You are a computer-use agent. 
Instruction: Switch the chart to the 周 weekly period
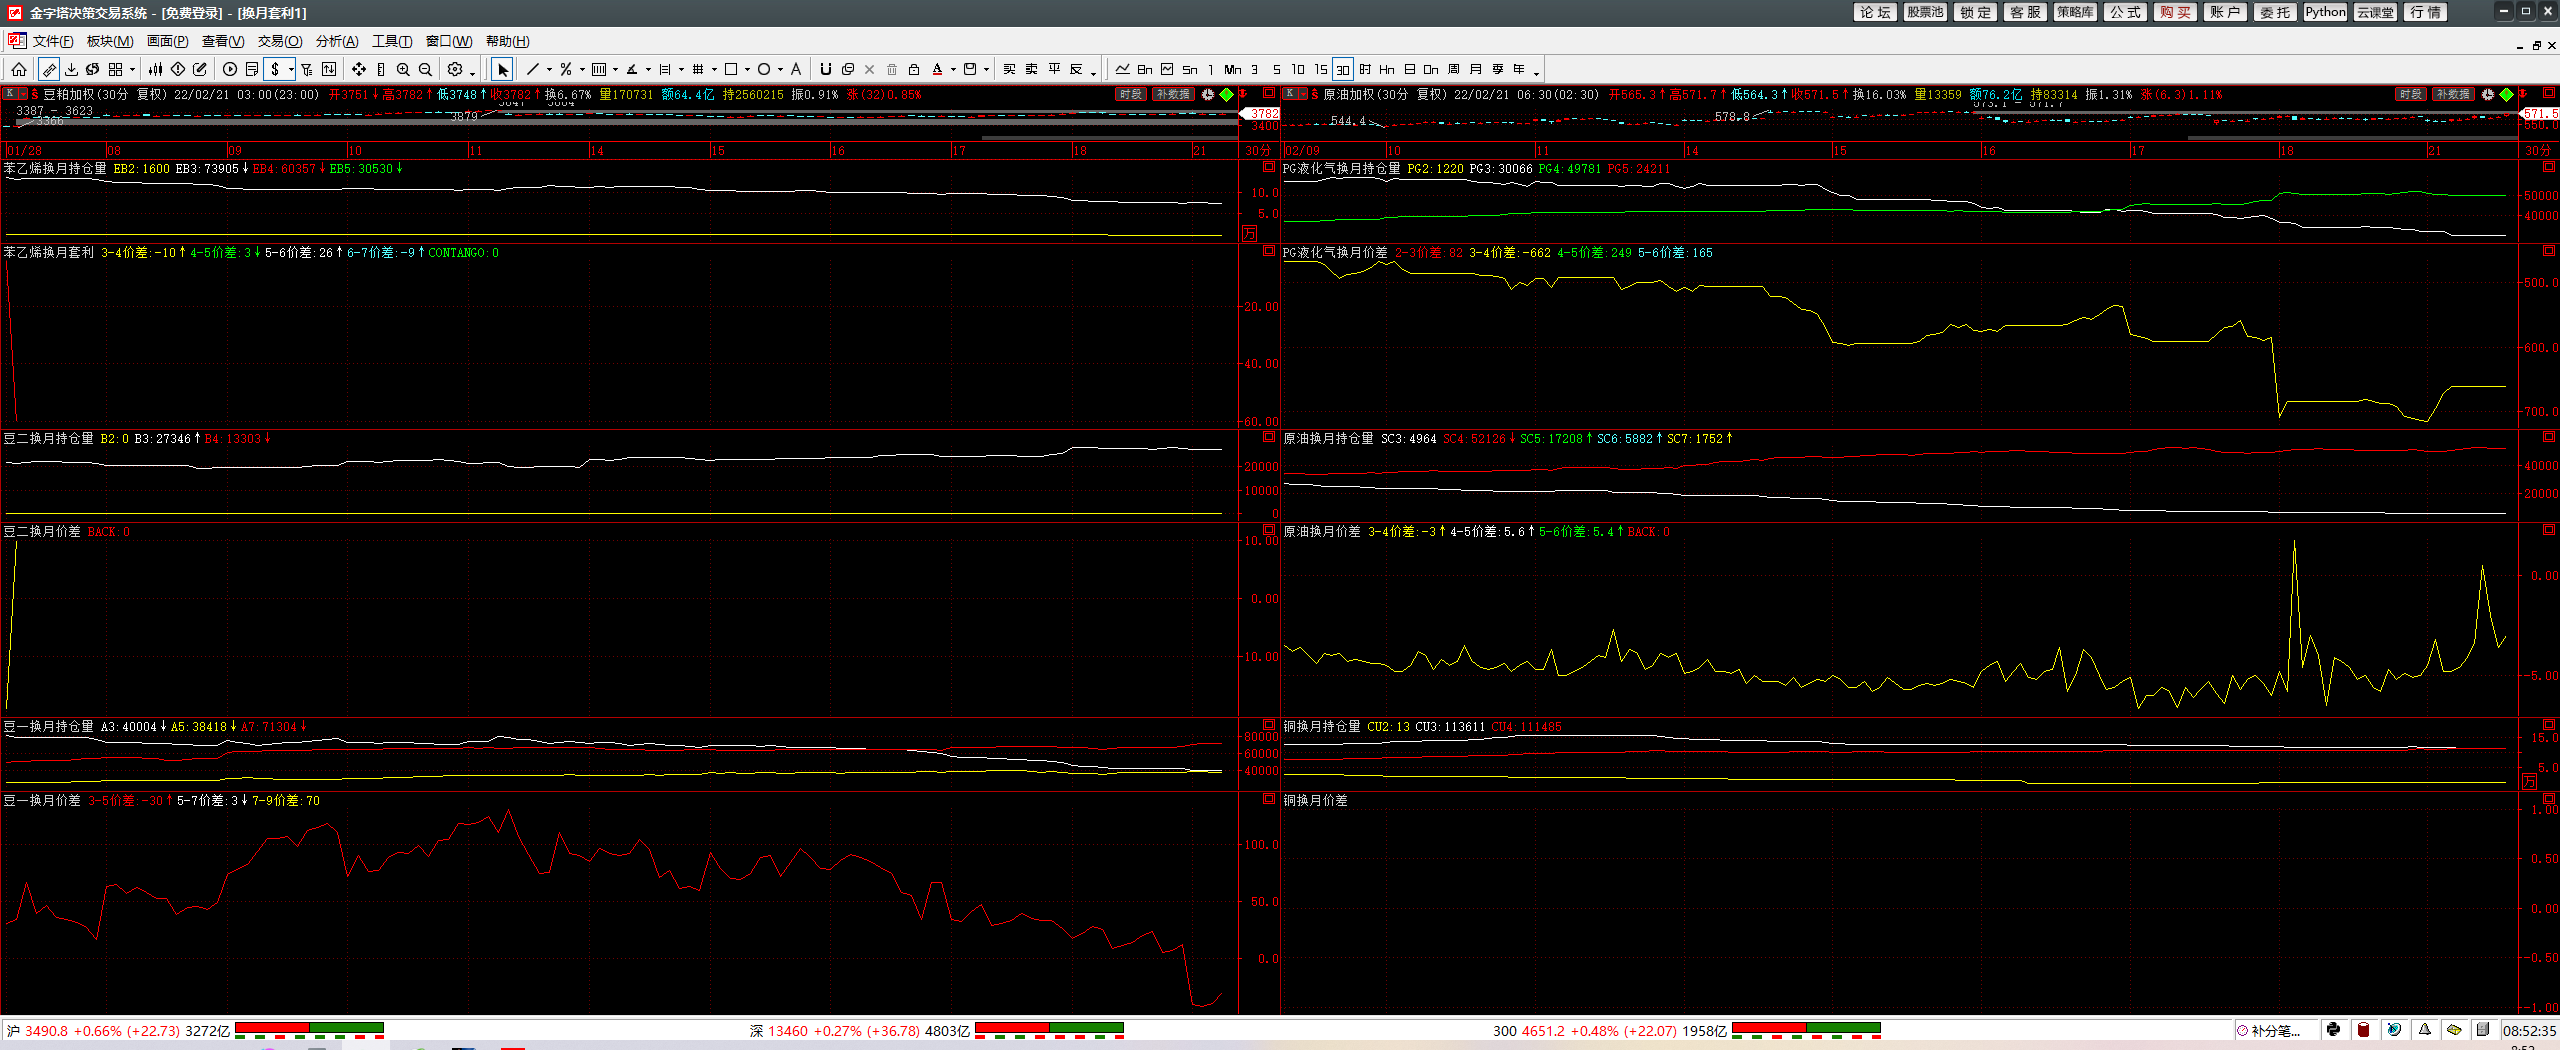coord(1453,69)
